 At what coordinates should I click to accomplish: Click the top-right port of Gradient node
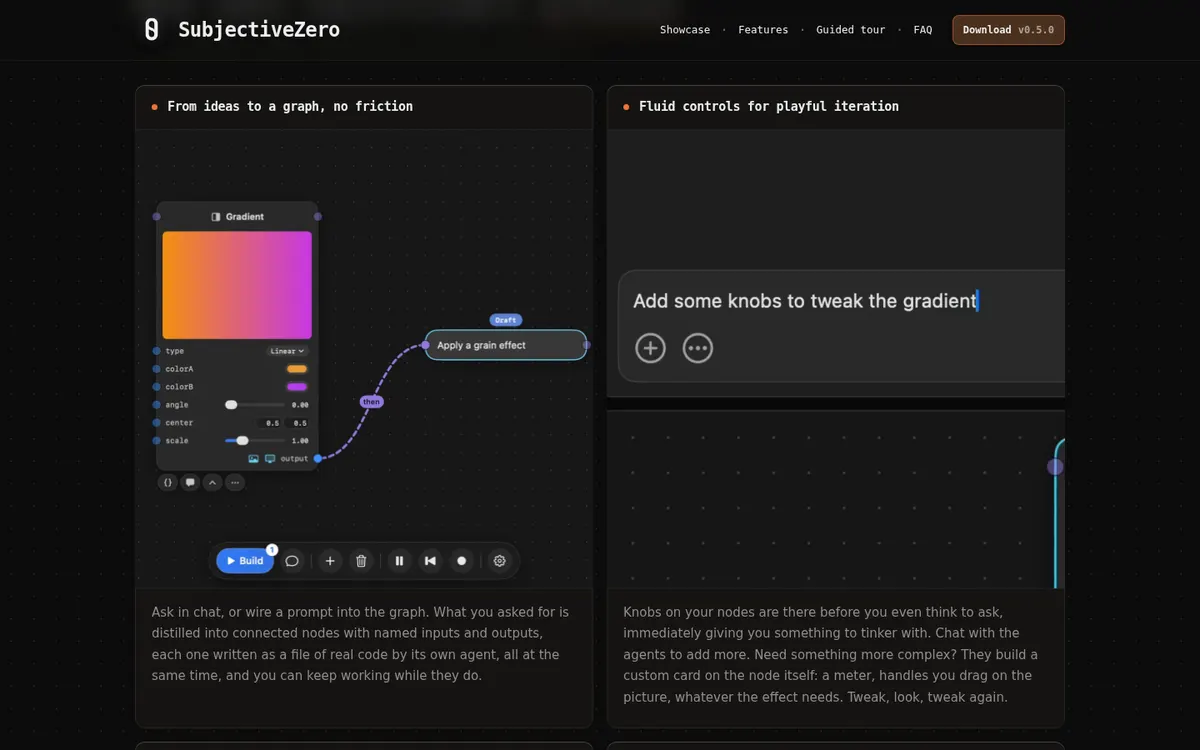pos(318,216)
